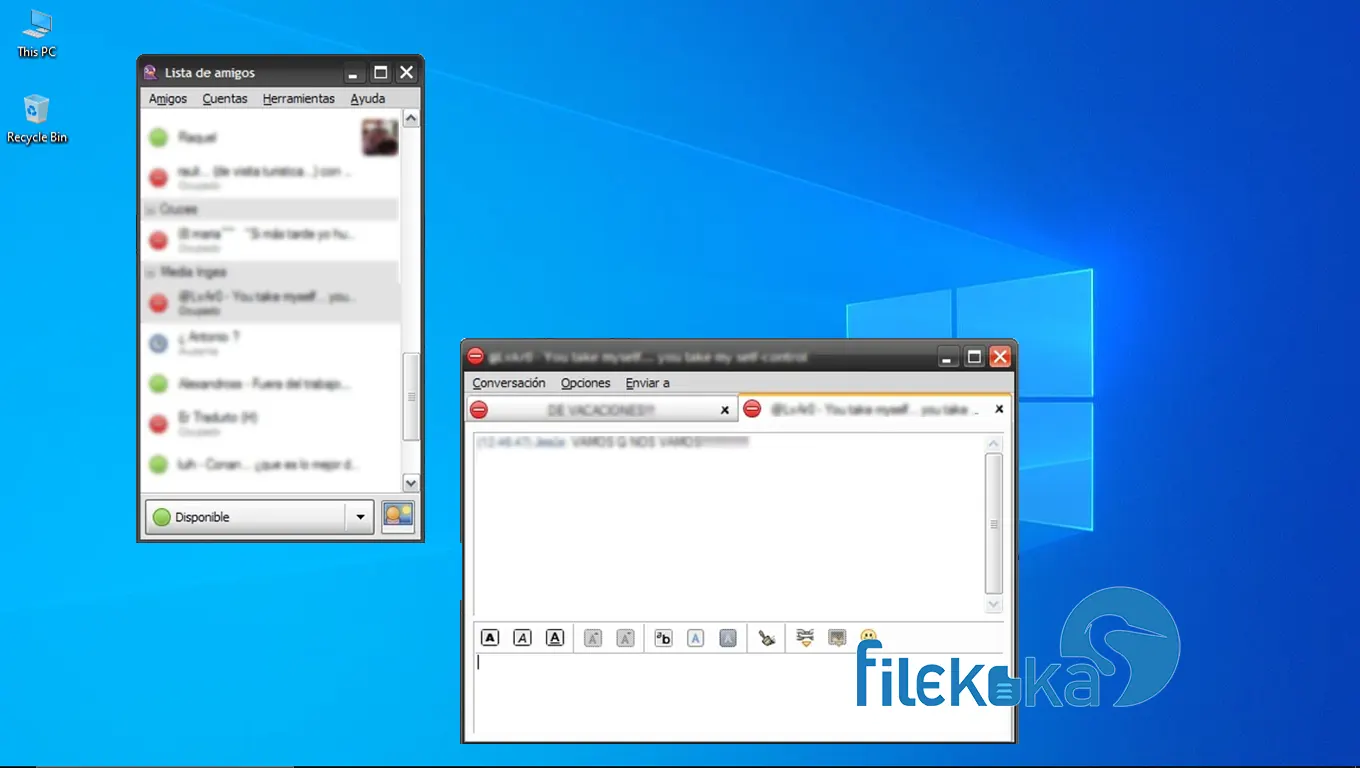Click red status icon in conversation title bar
1360x768 pixels.
tap(476, 356)
